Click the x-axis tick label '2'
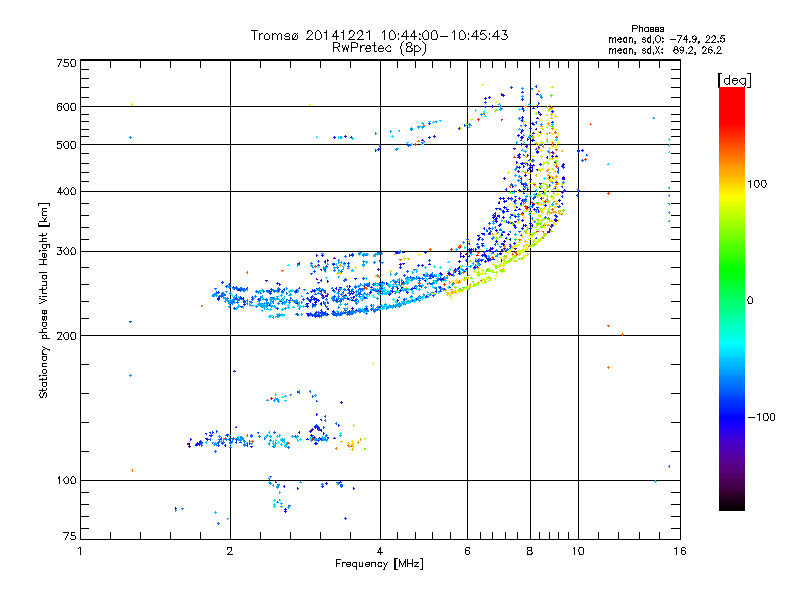The width and height of the screenshot is (800, 600). point(230,551)
